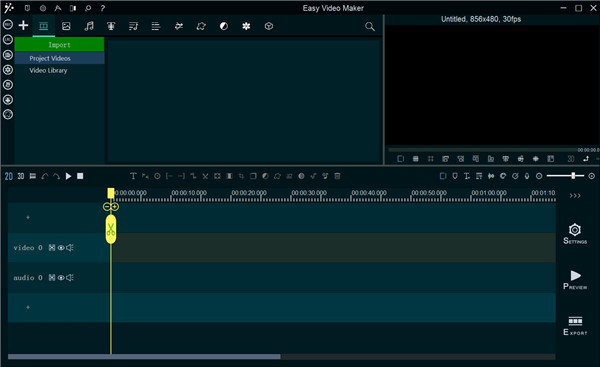Screen dimensions: 600x367
Task: Open the snowflake particle effects tab
Action: [246, 26]
